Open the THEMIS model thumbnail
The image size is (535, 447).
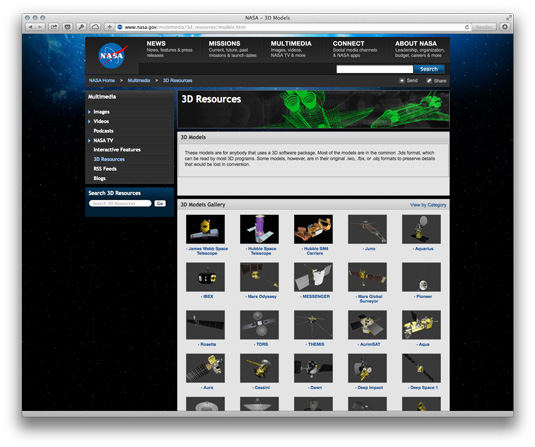coord(313,325)
